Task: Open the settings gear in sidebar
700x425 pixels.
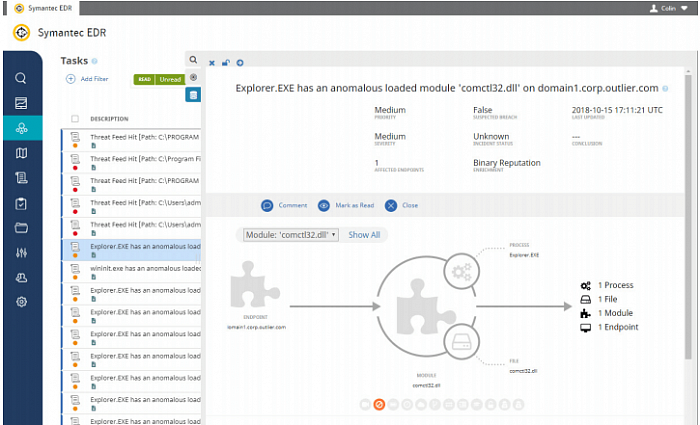Action: 21,302
